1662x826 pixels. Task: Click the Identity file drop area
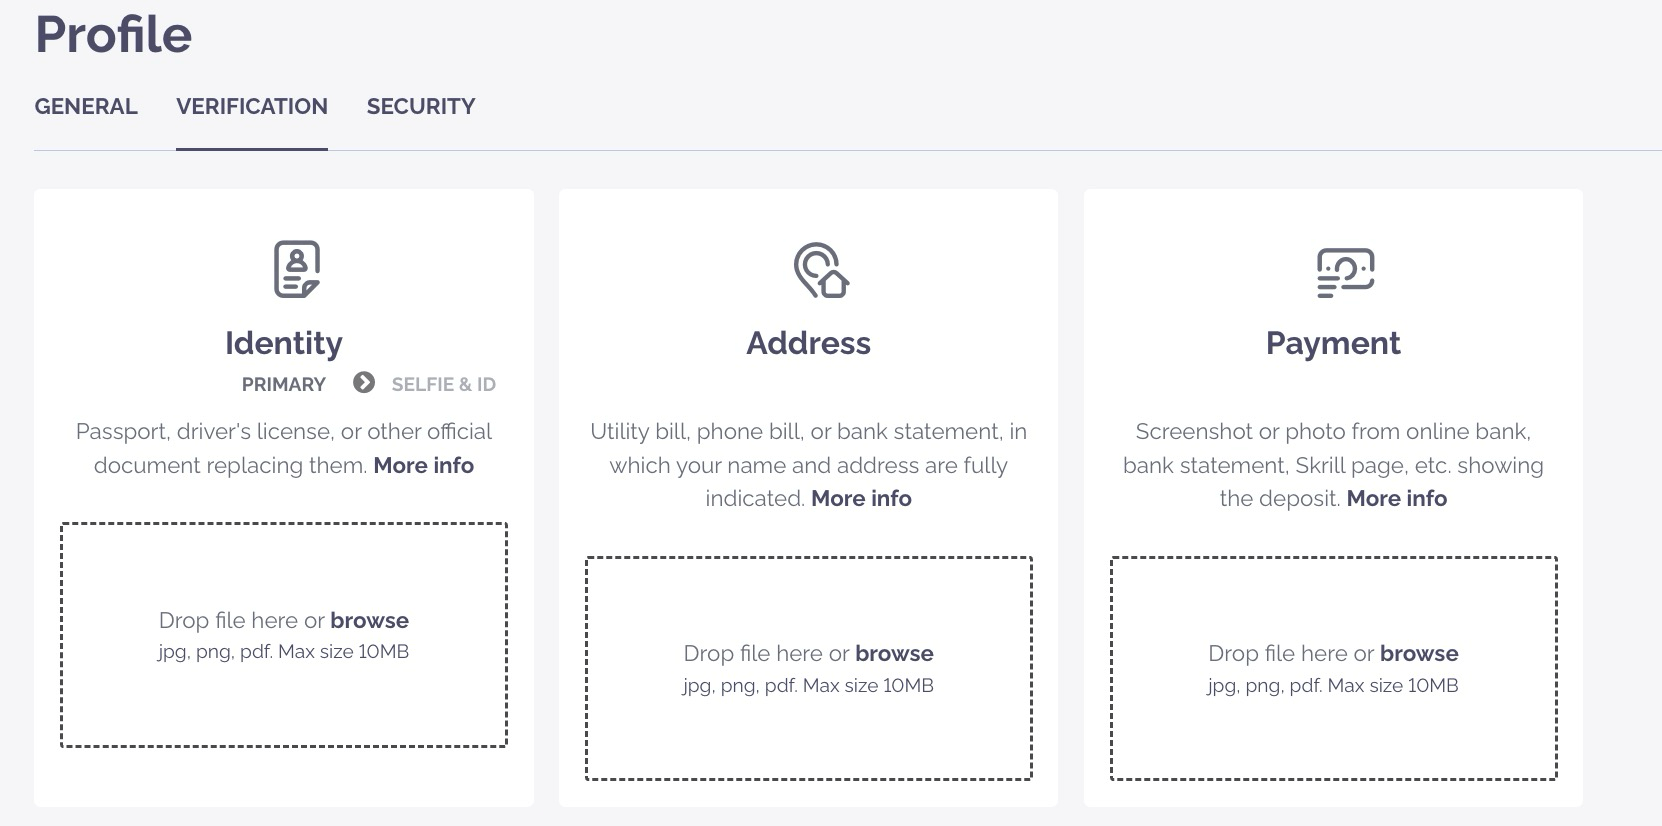point(284,700)
